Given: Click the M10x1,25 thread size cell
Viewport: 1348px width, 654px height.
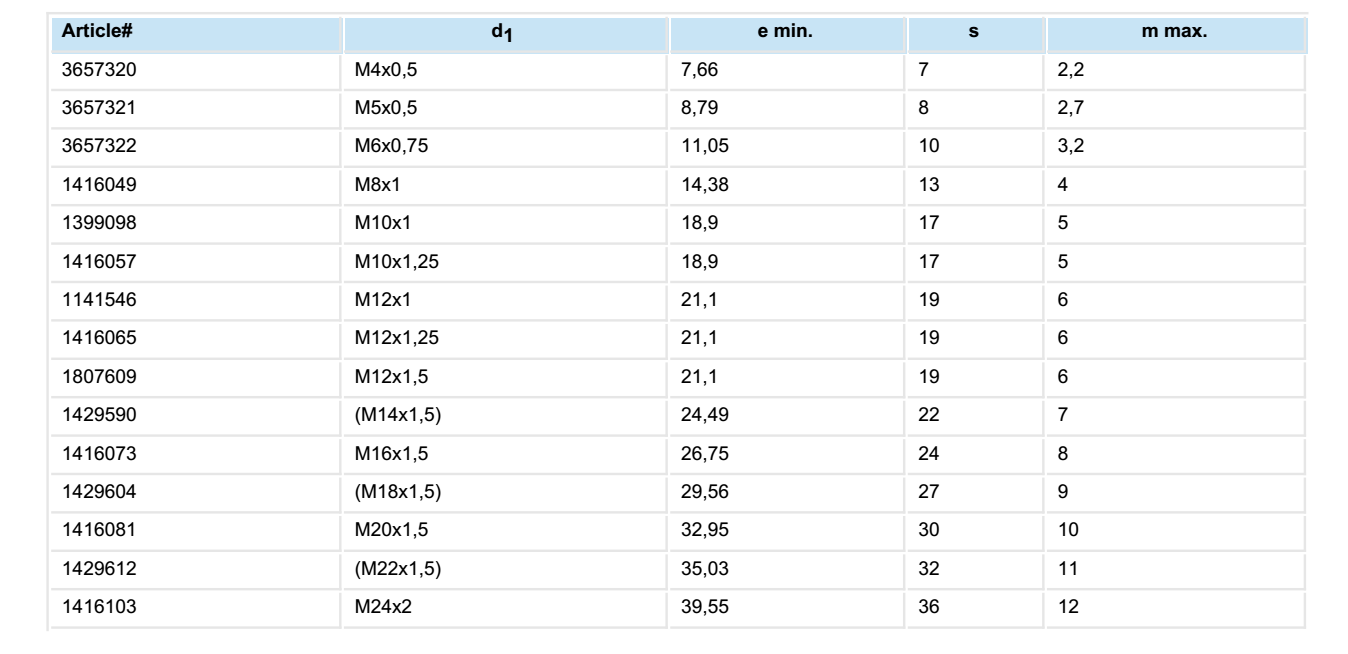Looking at the screenshot, I should click(x=398, y=261).
